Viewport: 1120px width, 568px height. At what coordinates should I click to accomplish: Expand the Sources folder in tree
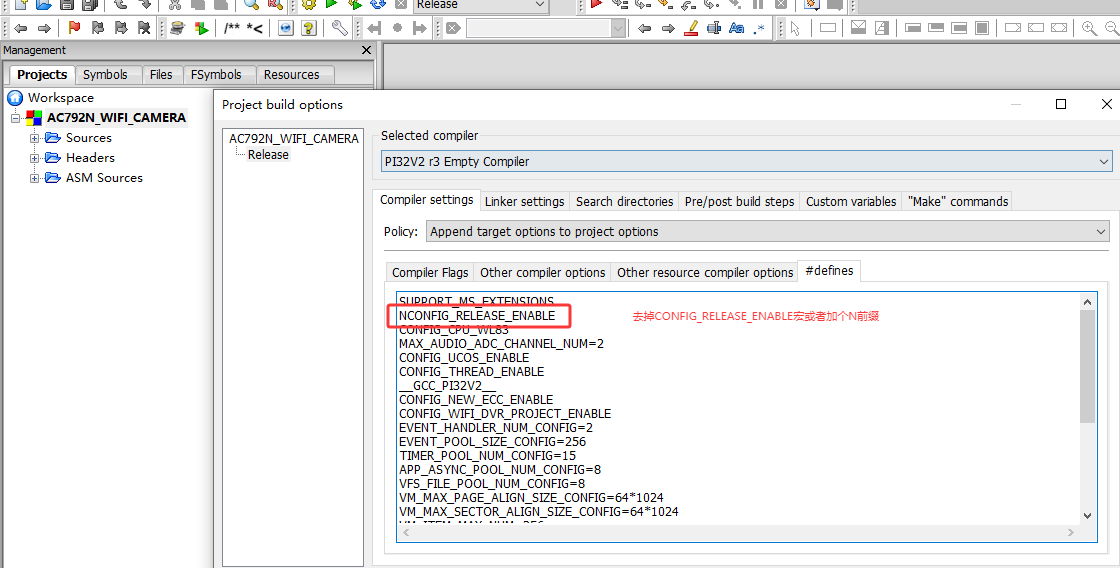point(34,138)
